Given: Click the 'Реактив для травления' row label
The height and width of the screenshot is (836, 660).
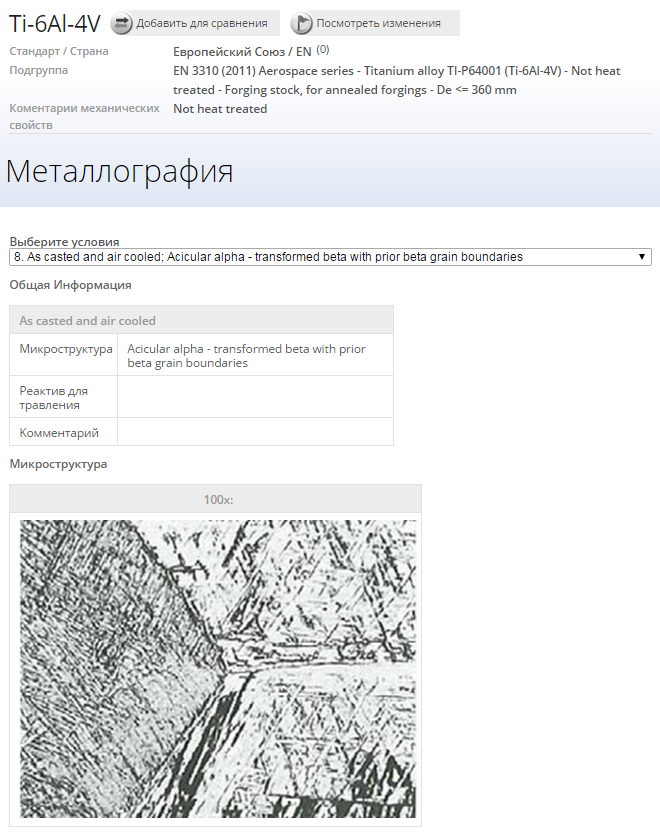Looking at the screenshot, I should [x=54, y=398].
